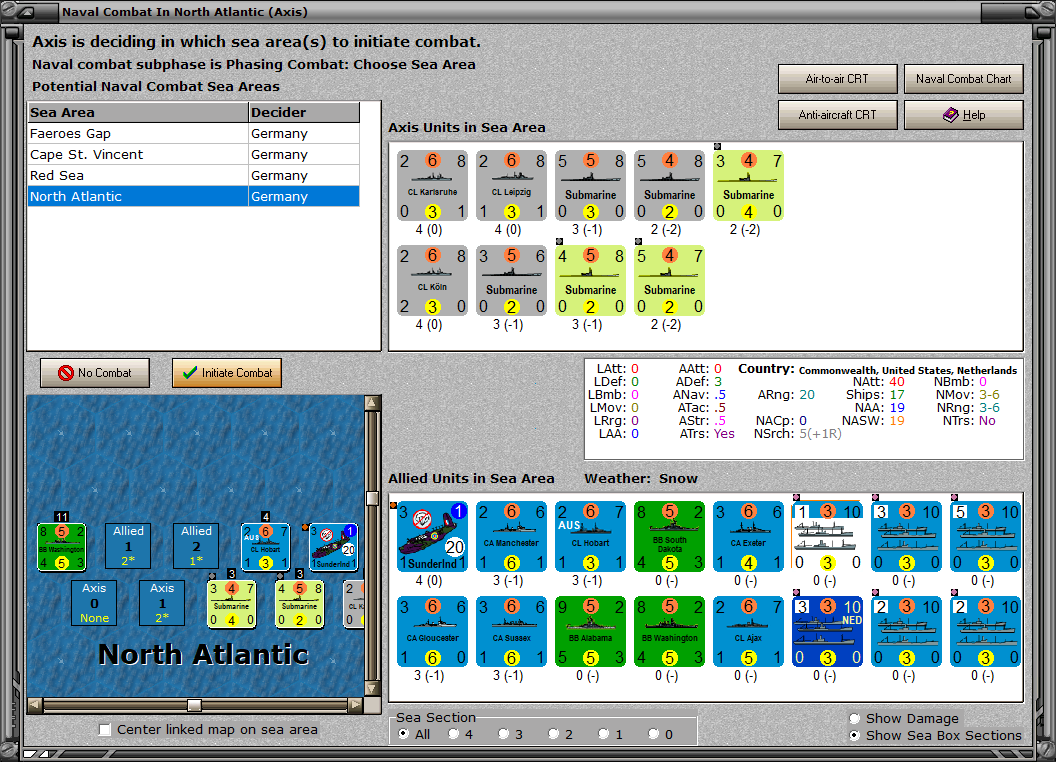Select Sea Section 1 radio button

coord(603,734)
